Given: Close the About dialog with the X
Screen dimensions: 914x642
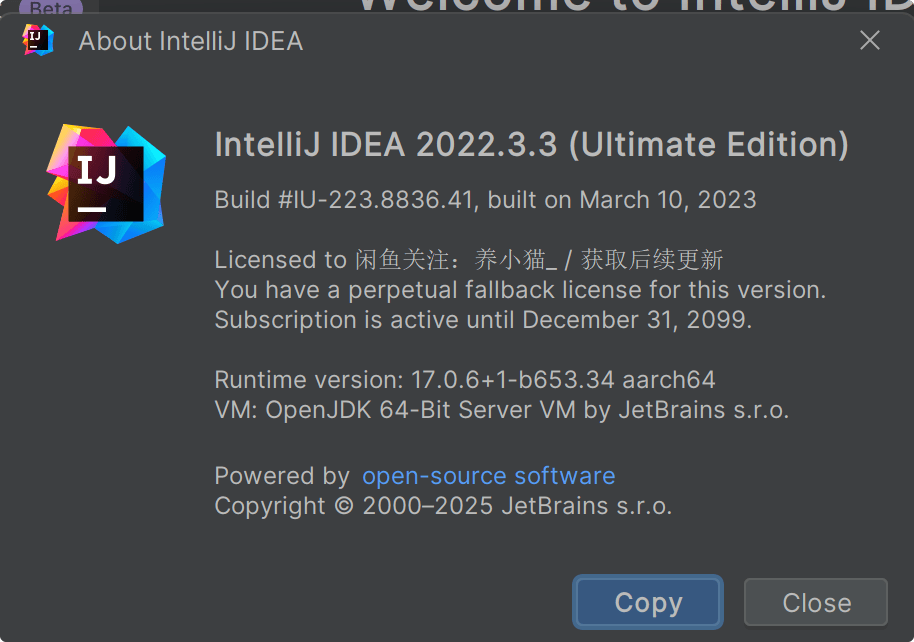Looking at the screenshot, I should 870,40.
